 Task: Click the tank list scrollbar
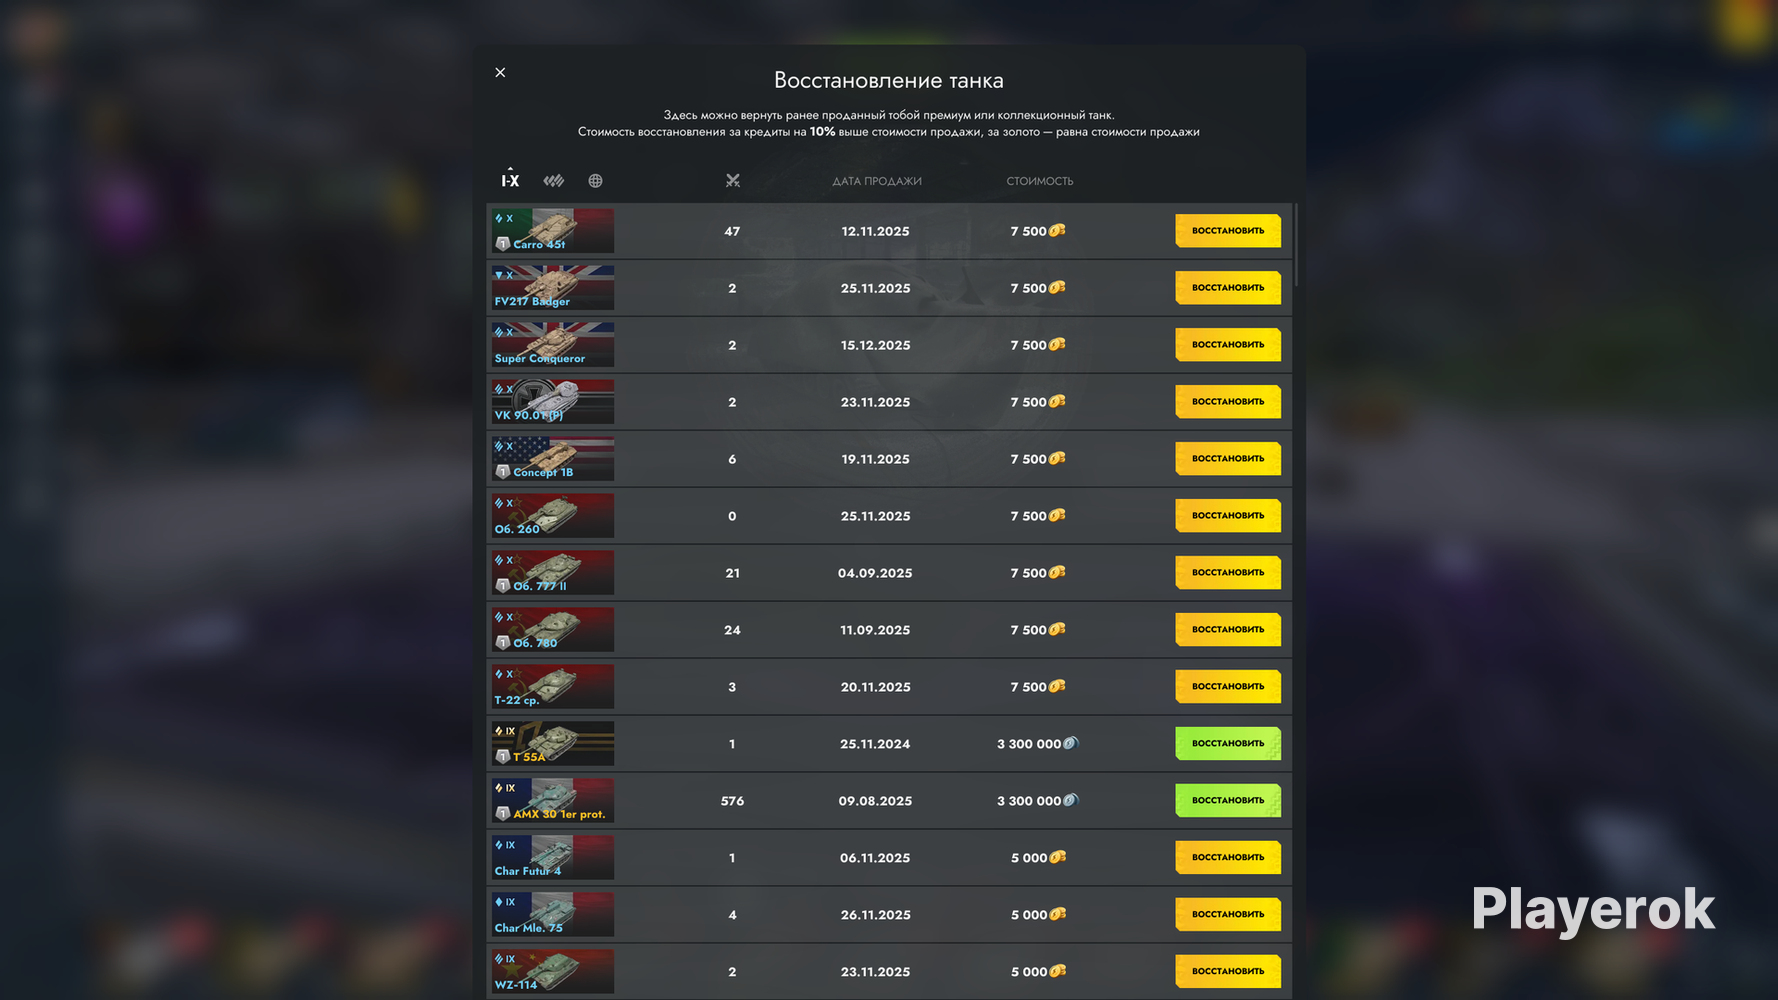[x=1296, y=245]
